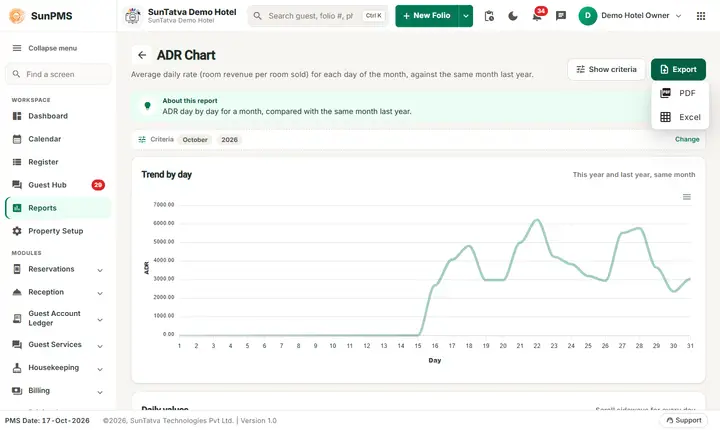Click the search magnifier icon in the top bar
Viewport: 720px width, 430px height.
click(258, 16)
